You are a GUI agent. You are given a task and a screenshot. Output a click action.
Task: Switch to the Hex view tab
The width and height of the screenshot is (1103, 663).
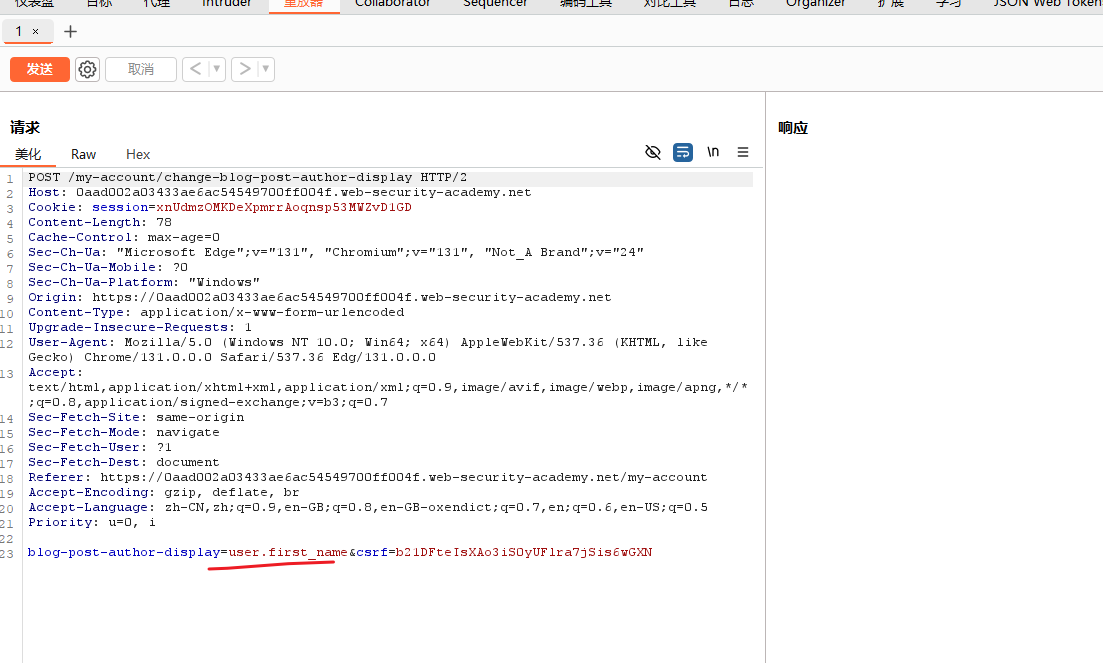pyautogui.click(x=138, y=154)
